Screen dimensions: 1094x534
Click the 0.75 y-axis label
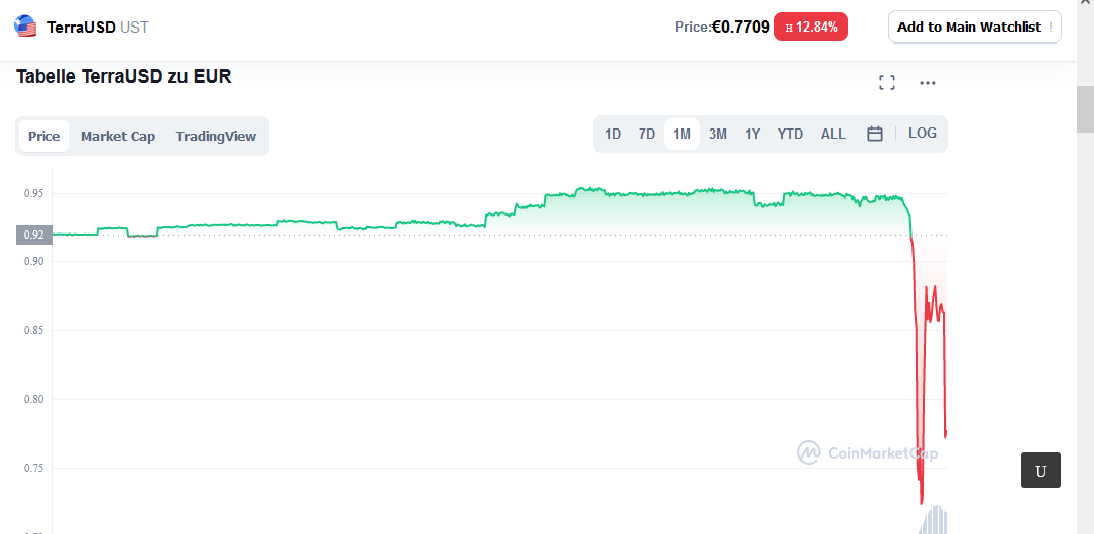(x=33, y=468)
